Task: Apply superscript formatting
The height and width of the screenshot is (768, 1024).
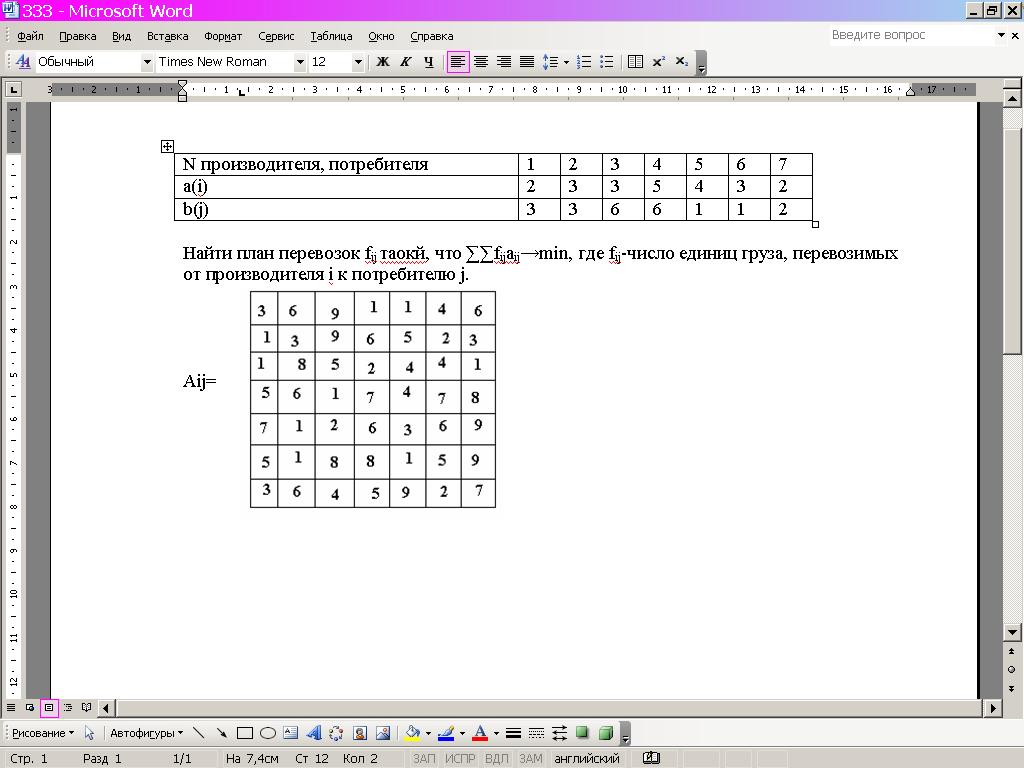Action: tap(659, 62)
